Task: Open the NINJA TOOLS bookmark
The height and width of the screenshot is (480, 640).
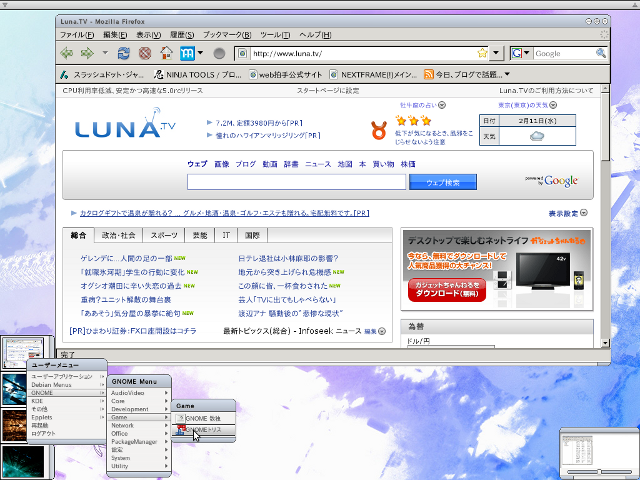Action: [198, 75]
